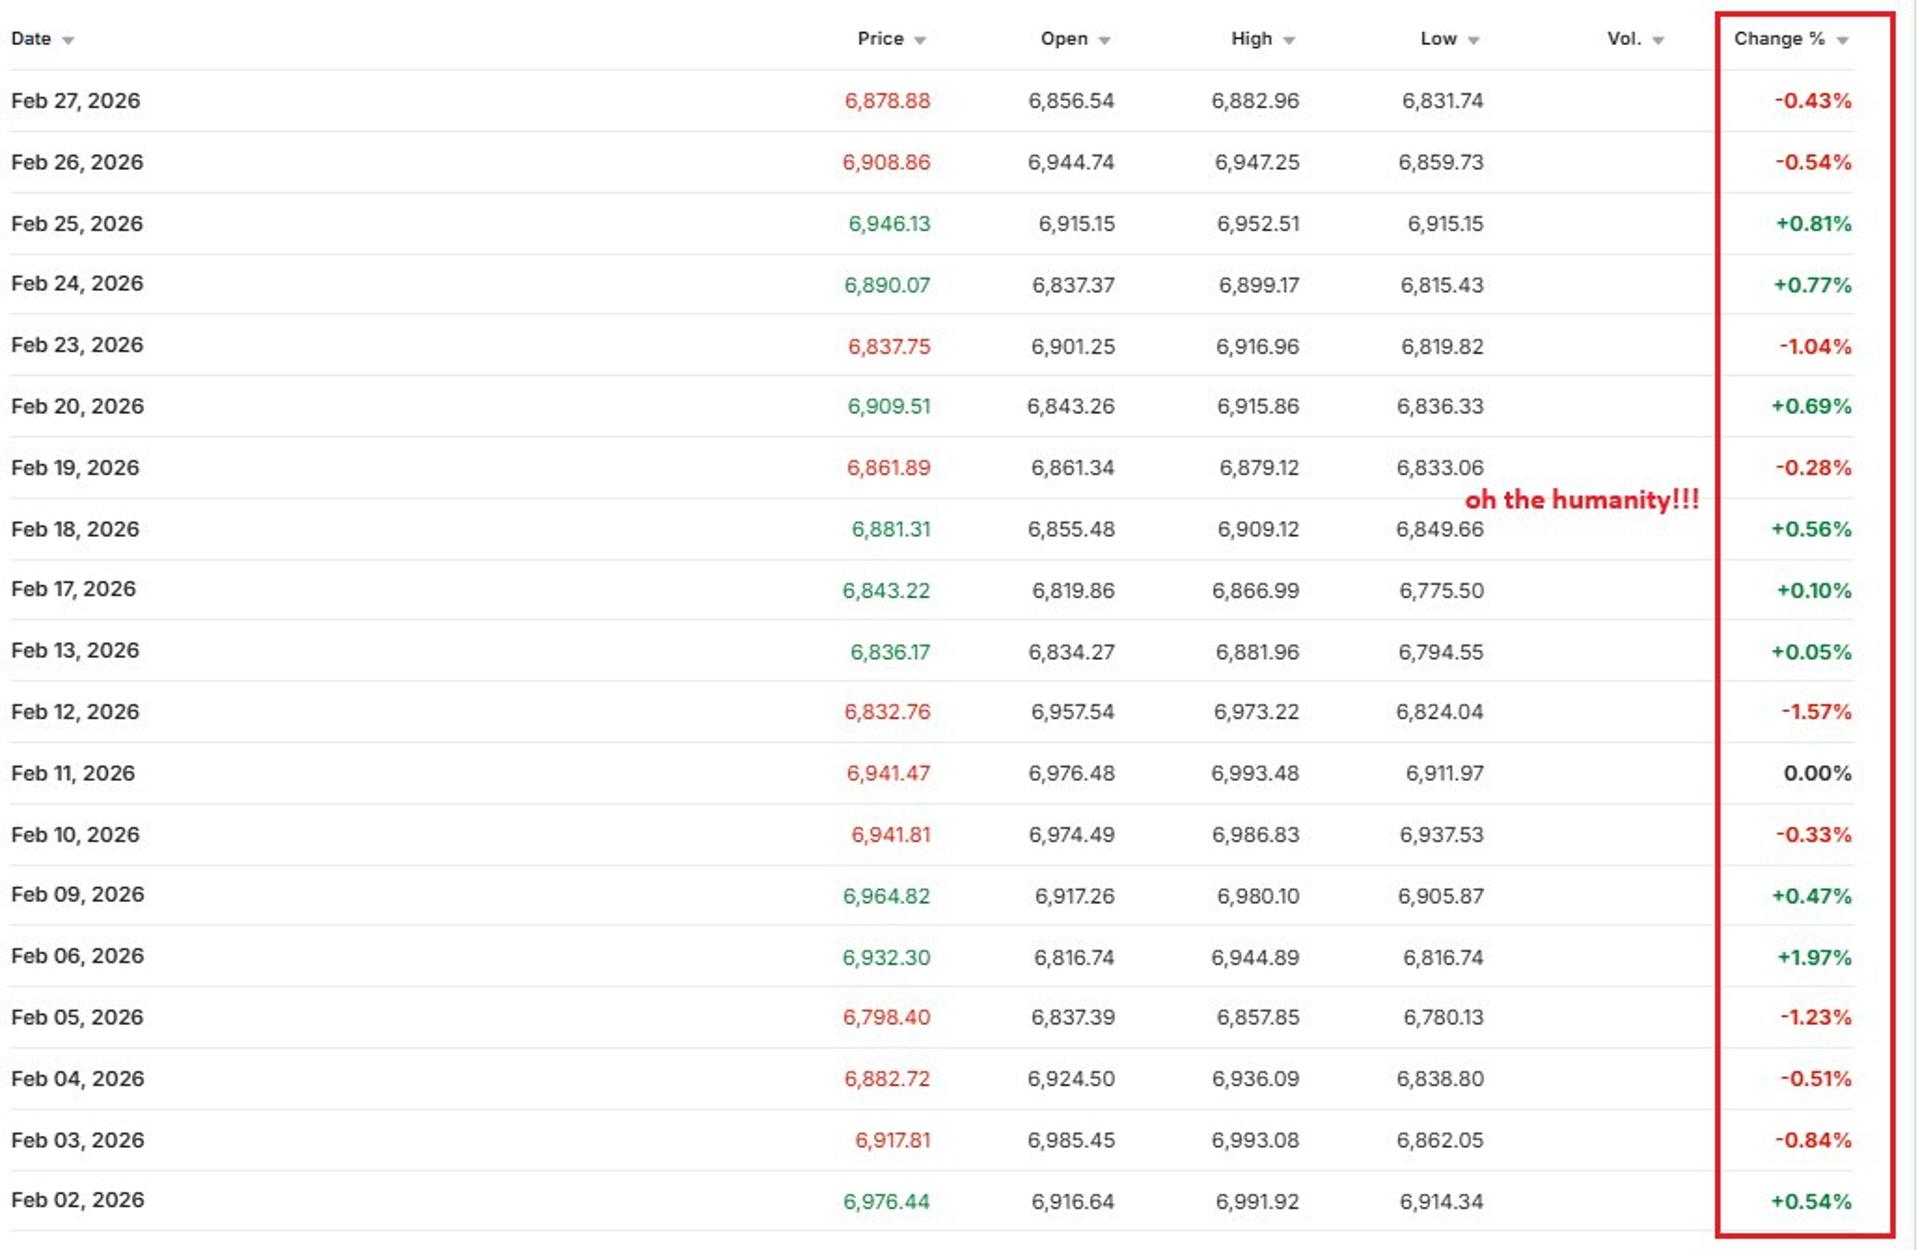Click the Open column header label
Image resolution: width=1920 pixels, height=1250 pixels.
pyautogui.click(x=1063, y=39)
